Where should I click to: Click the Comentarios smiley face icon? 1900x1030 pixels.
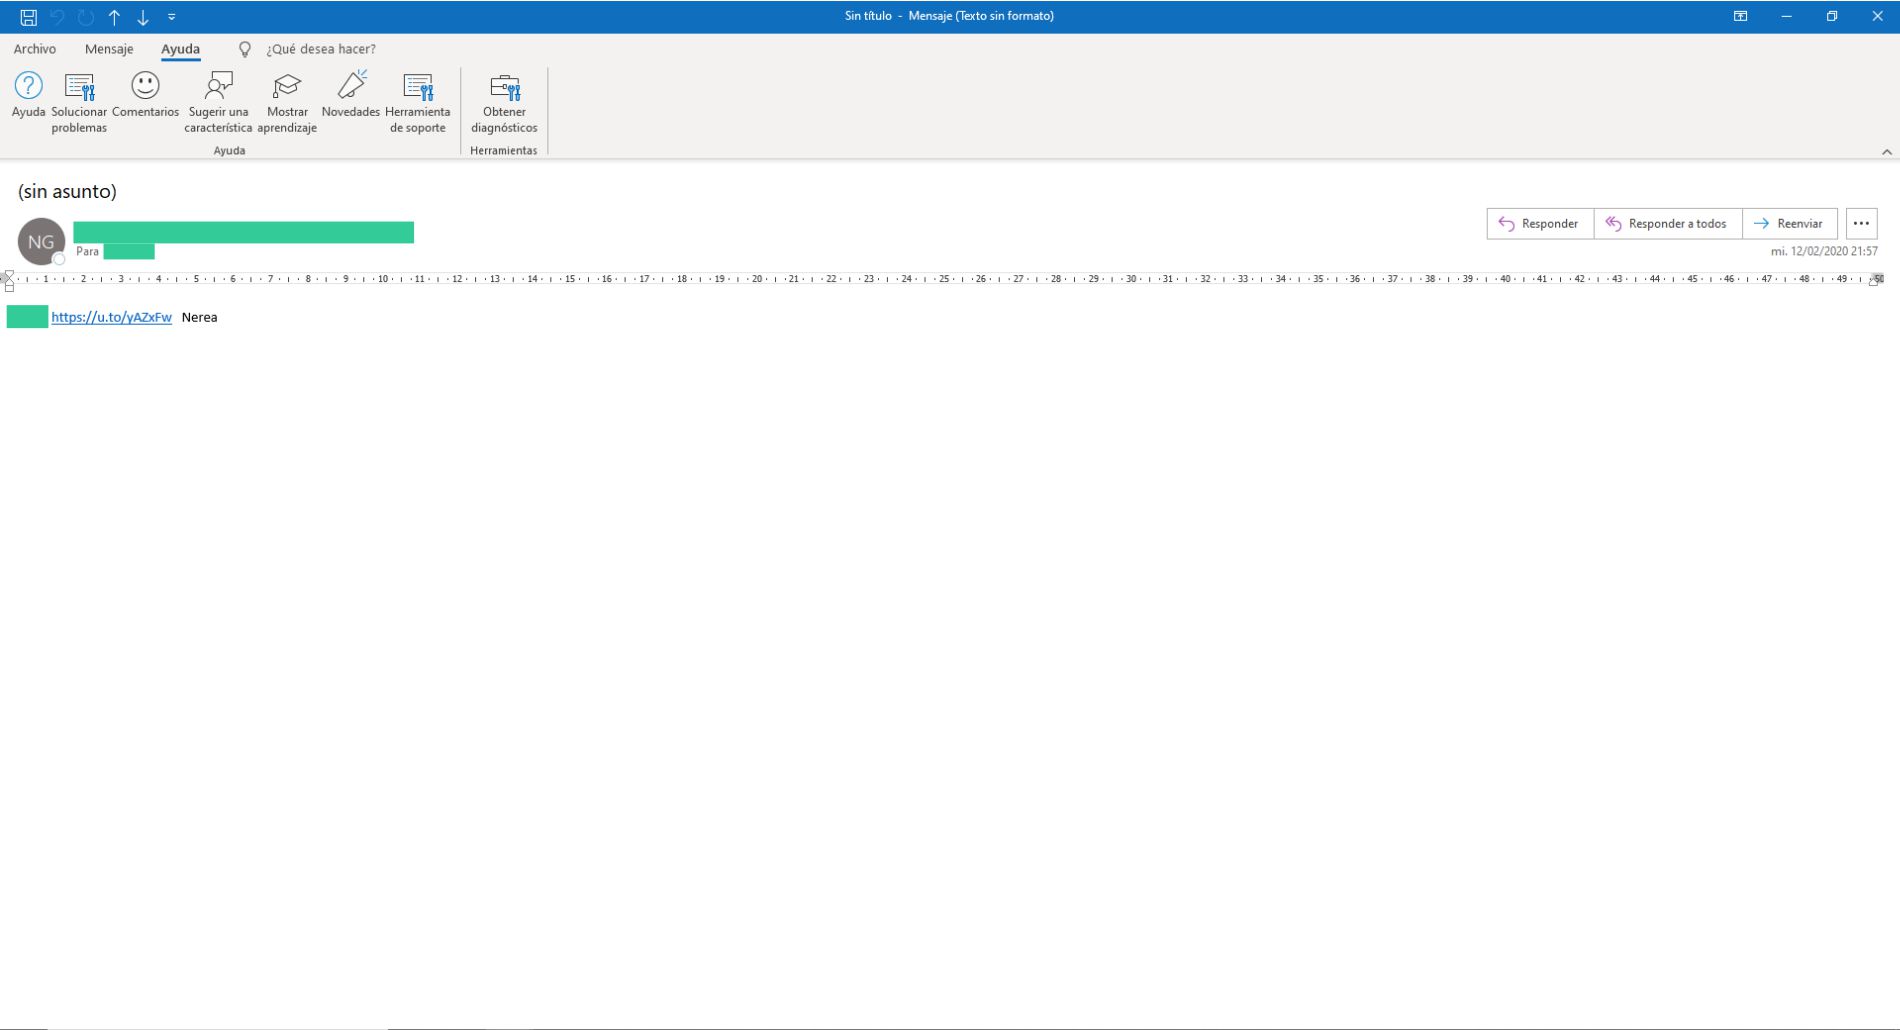pyautogui.click(x=145, y=87)
